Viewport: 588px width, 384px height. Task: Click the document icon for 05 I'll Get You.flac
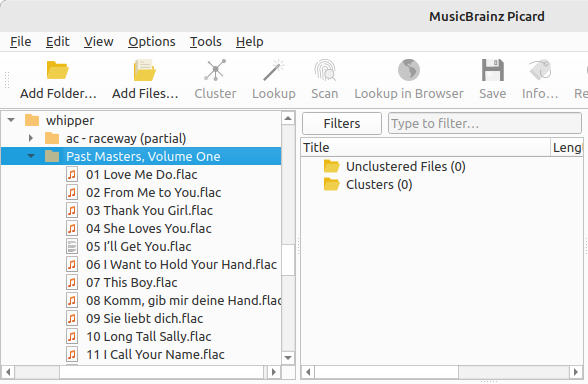[72, 246]
